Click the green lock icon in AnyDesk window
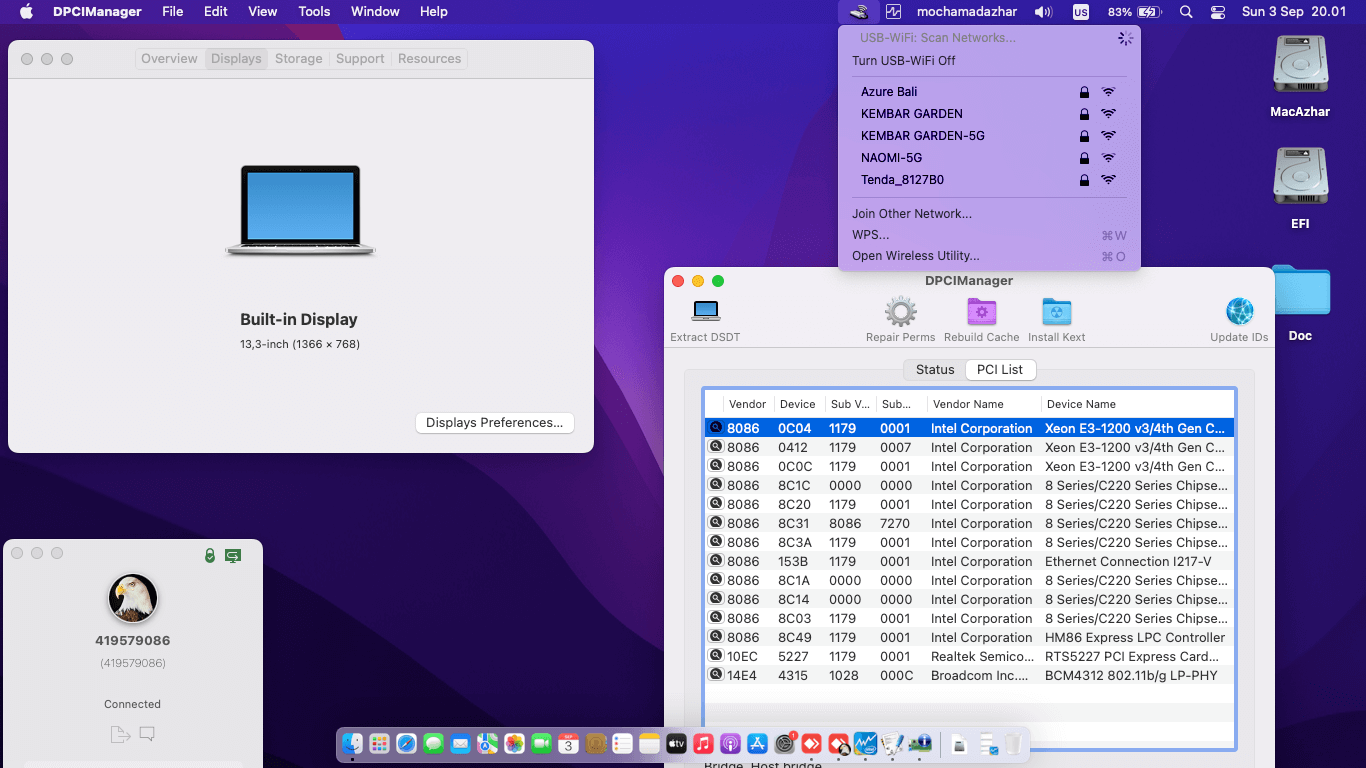The height and width of the screenshot is (768, 1366). coord(210,555)
